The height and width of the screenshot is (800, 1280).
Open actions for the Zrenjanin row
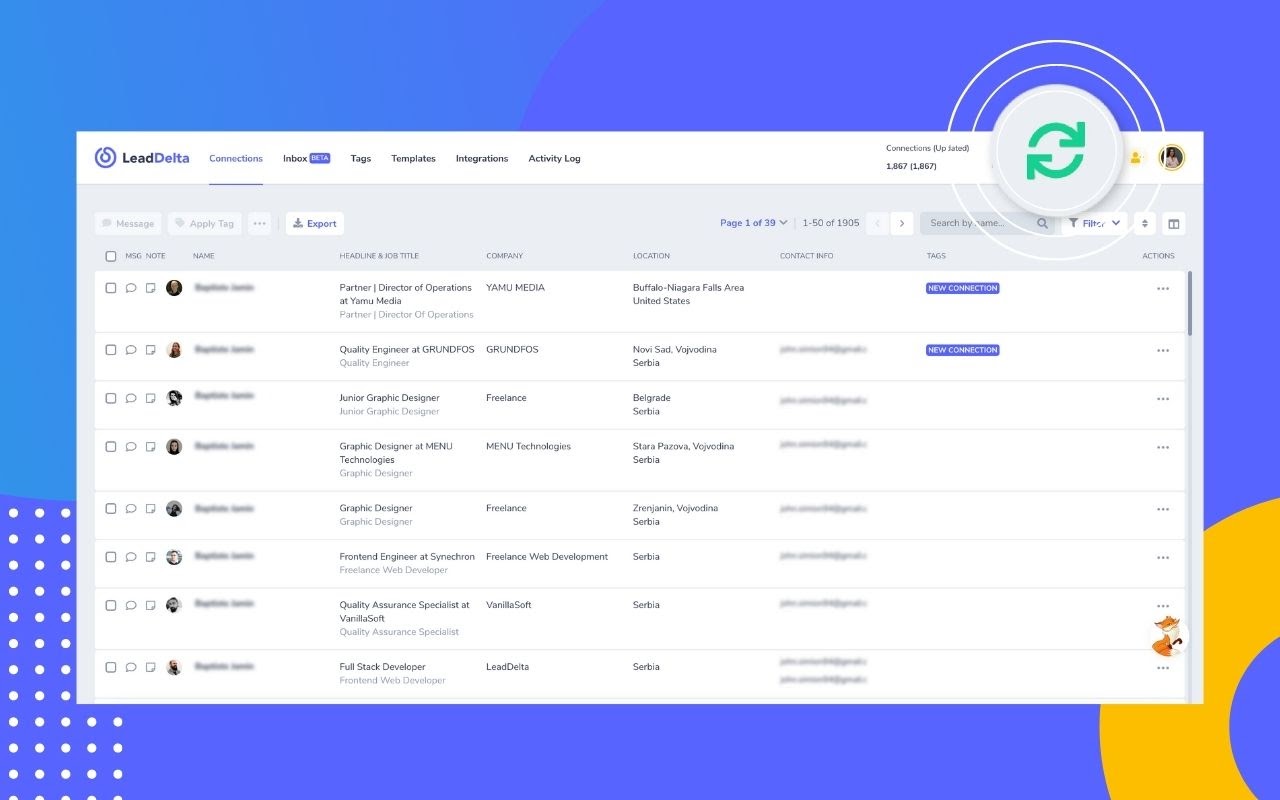(1163, 510)
